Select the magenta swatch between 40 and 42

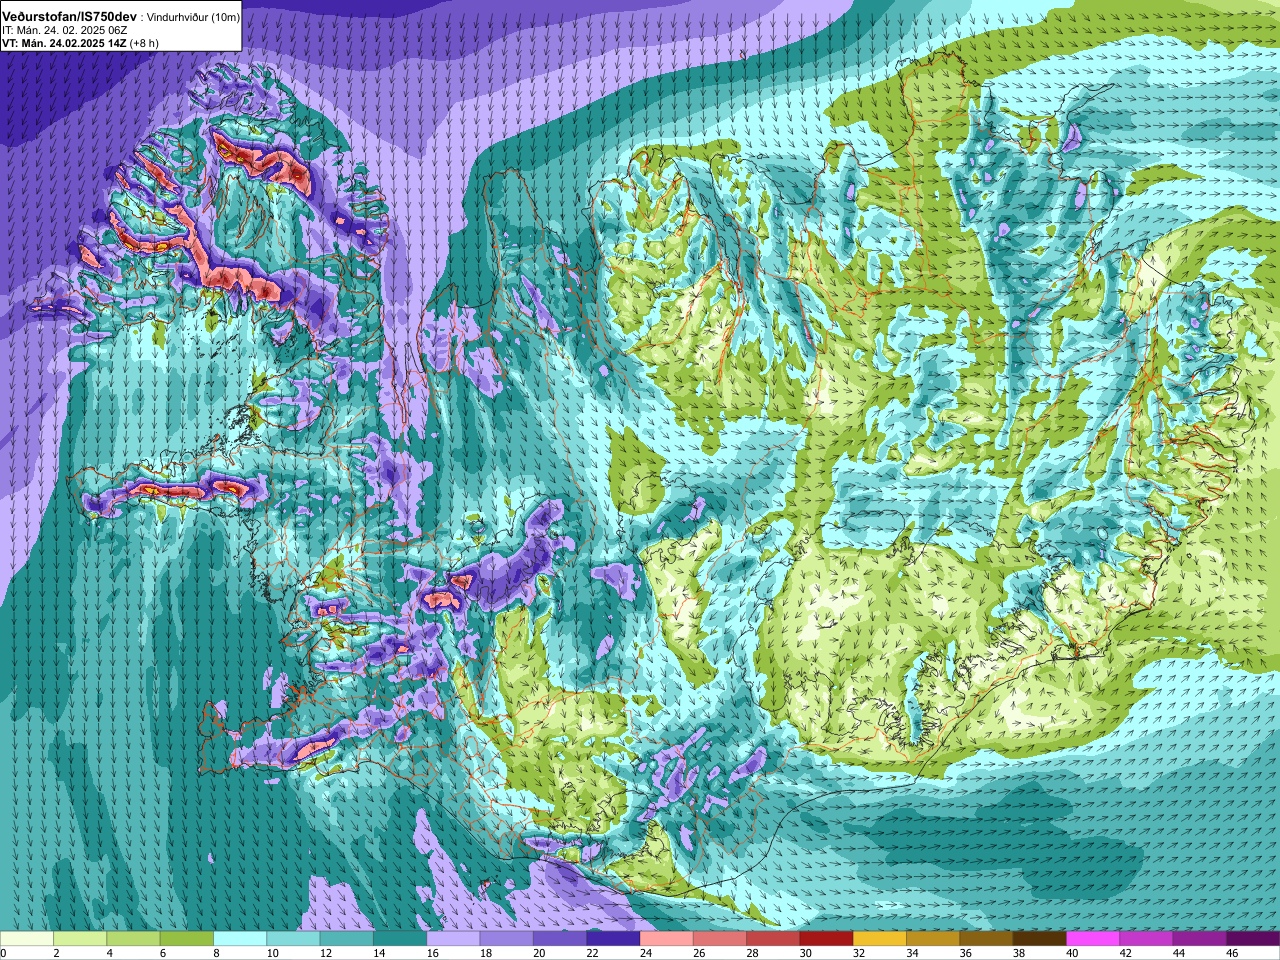(x=1092, y=940)
